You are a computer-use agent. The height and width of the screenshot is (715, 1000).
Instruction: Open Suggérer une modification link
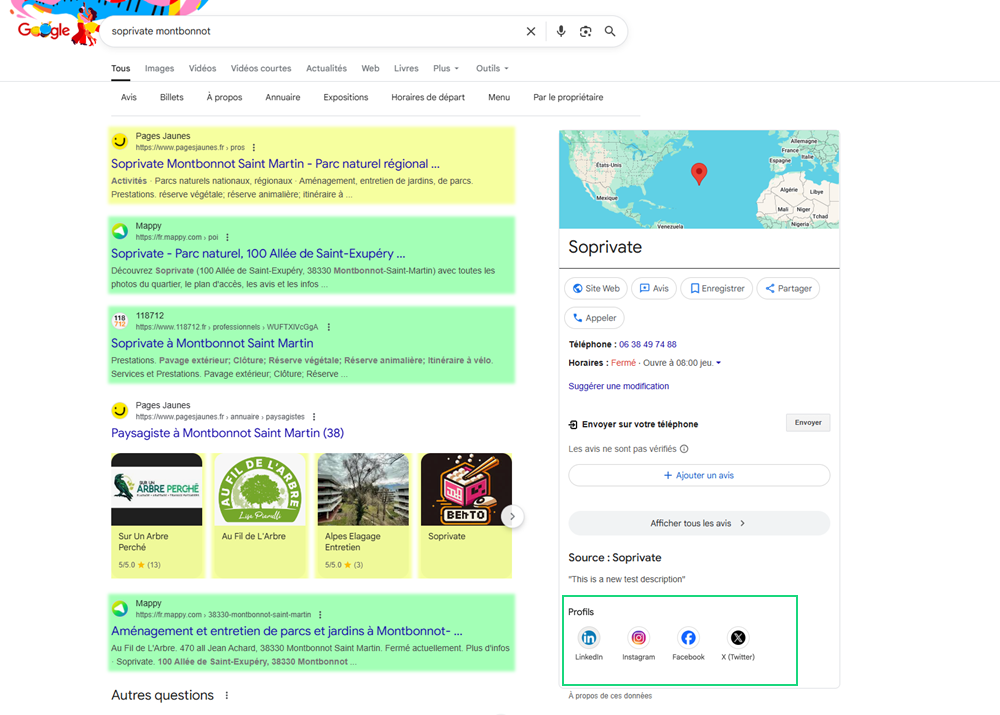(618, 386)
